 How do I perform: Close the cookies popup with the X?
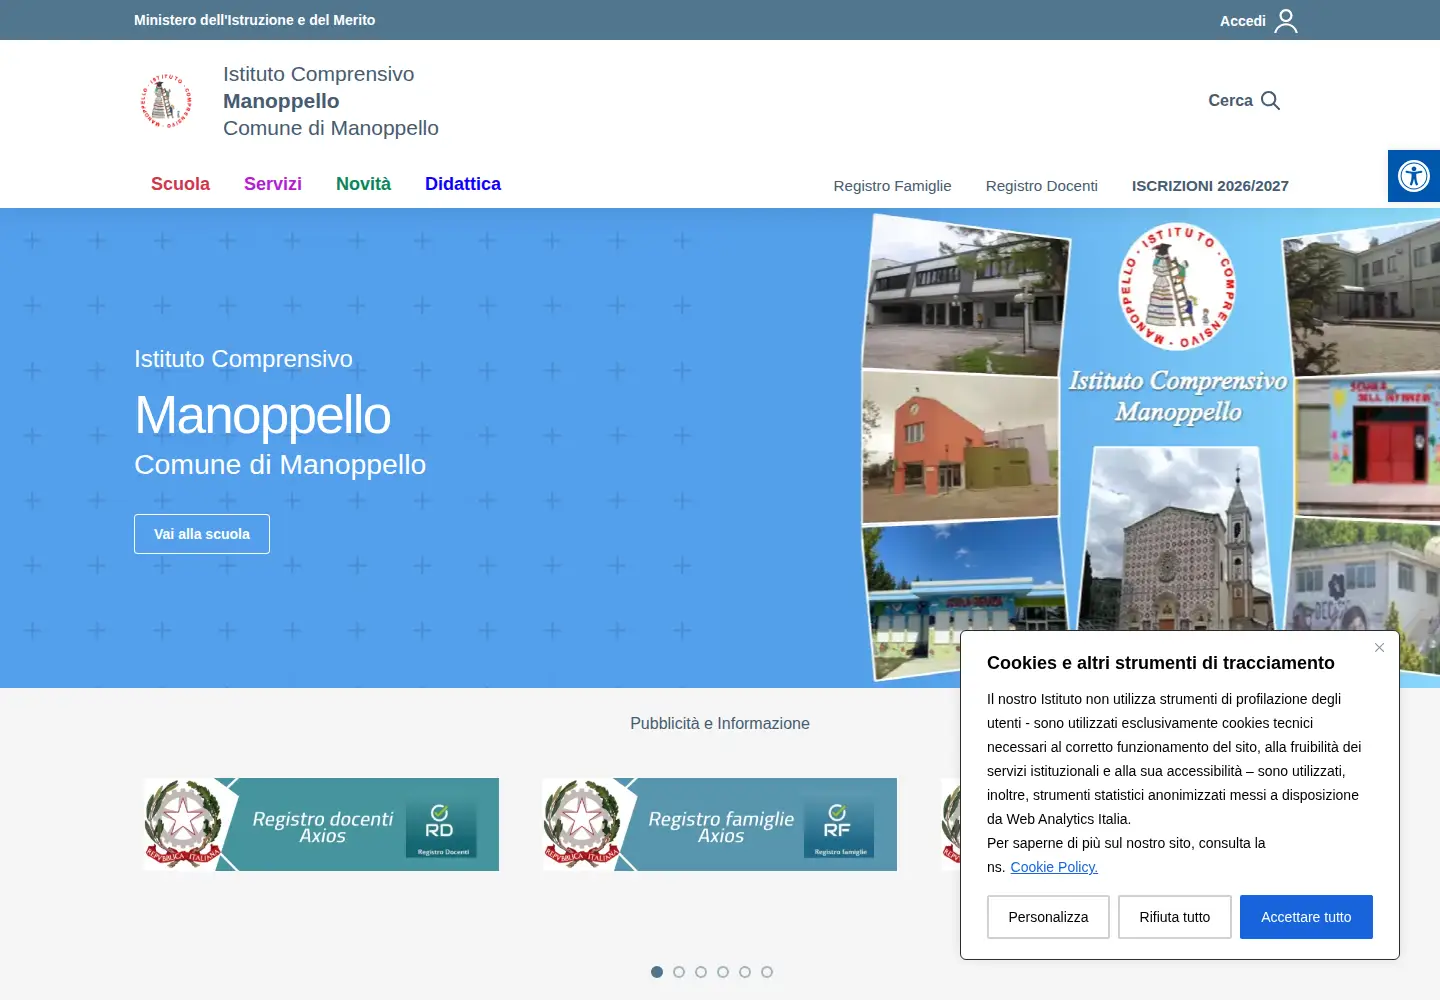point(1379,648)
